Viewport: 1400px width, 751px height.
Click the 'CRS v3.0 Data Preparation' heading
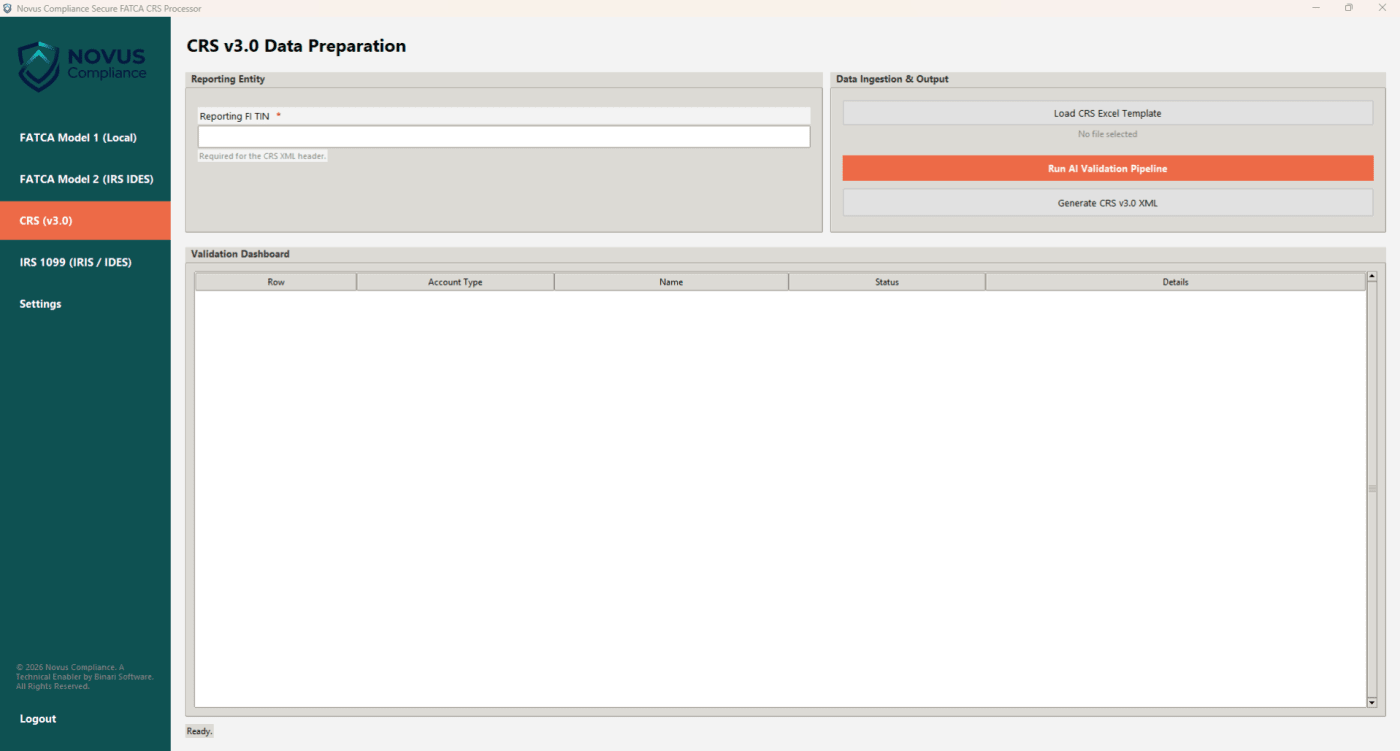[x=296, y=46]
